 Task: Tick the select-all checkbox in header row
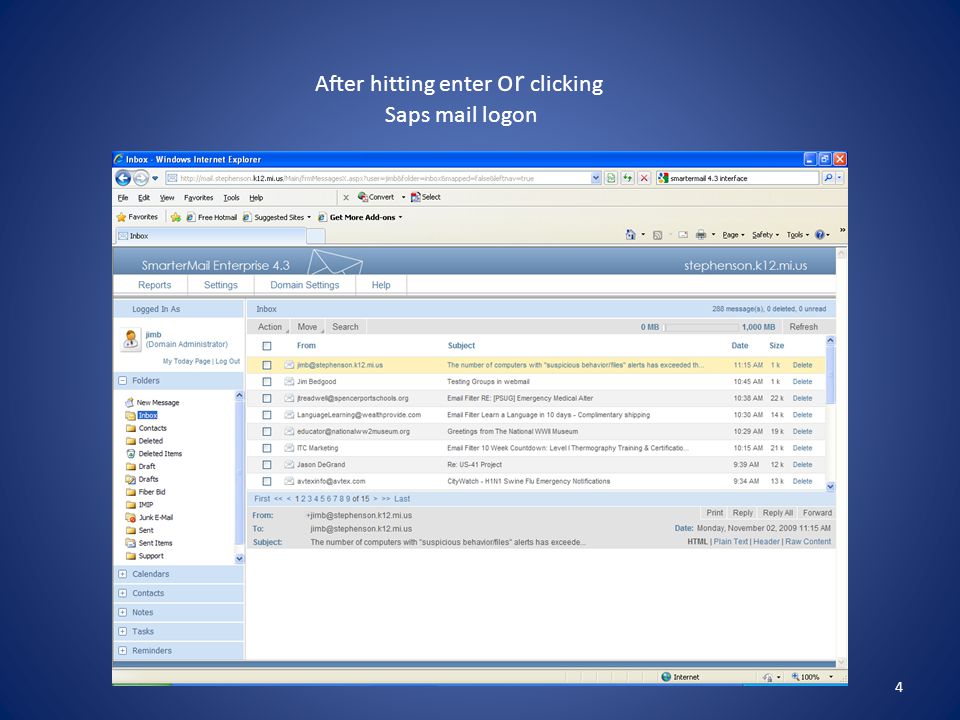(267, 346)
